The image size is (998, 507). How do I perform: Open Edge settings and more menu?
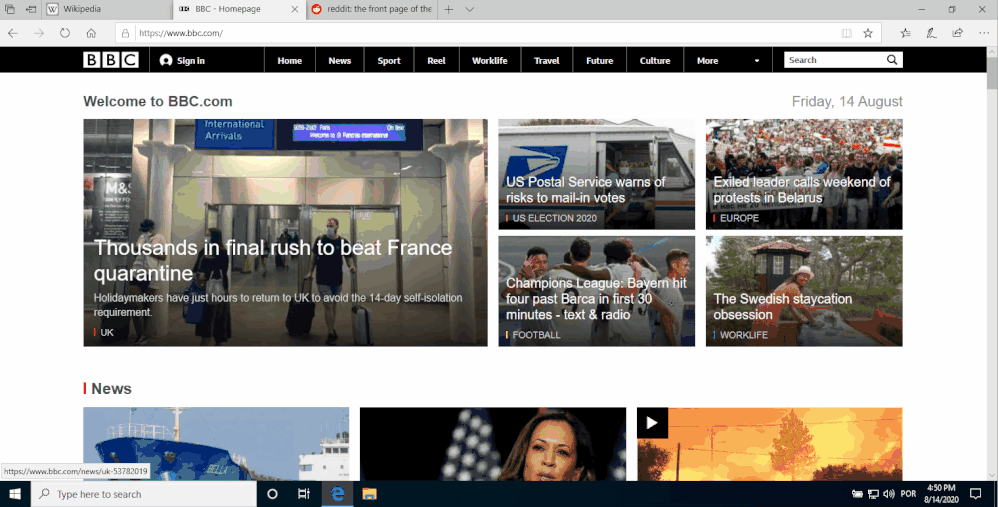(x=984, y=33)
